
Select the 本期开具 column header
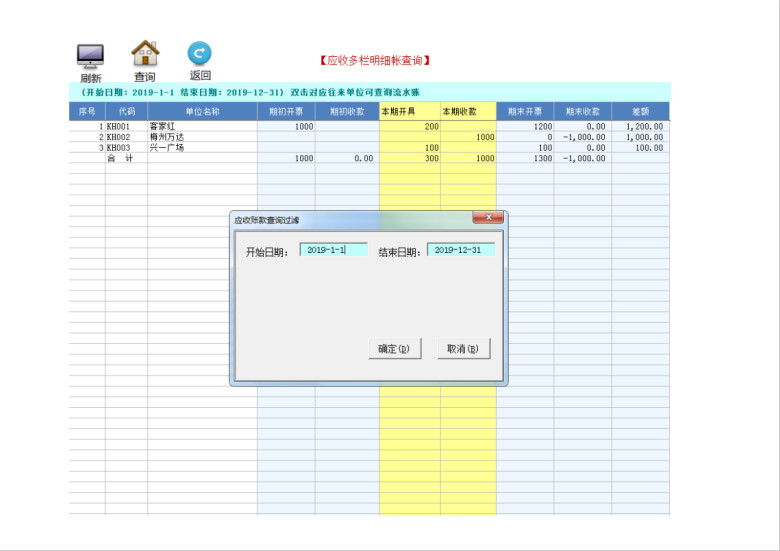[x=410, y=111]
